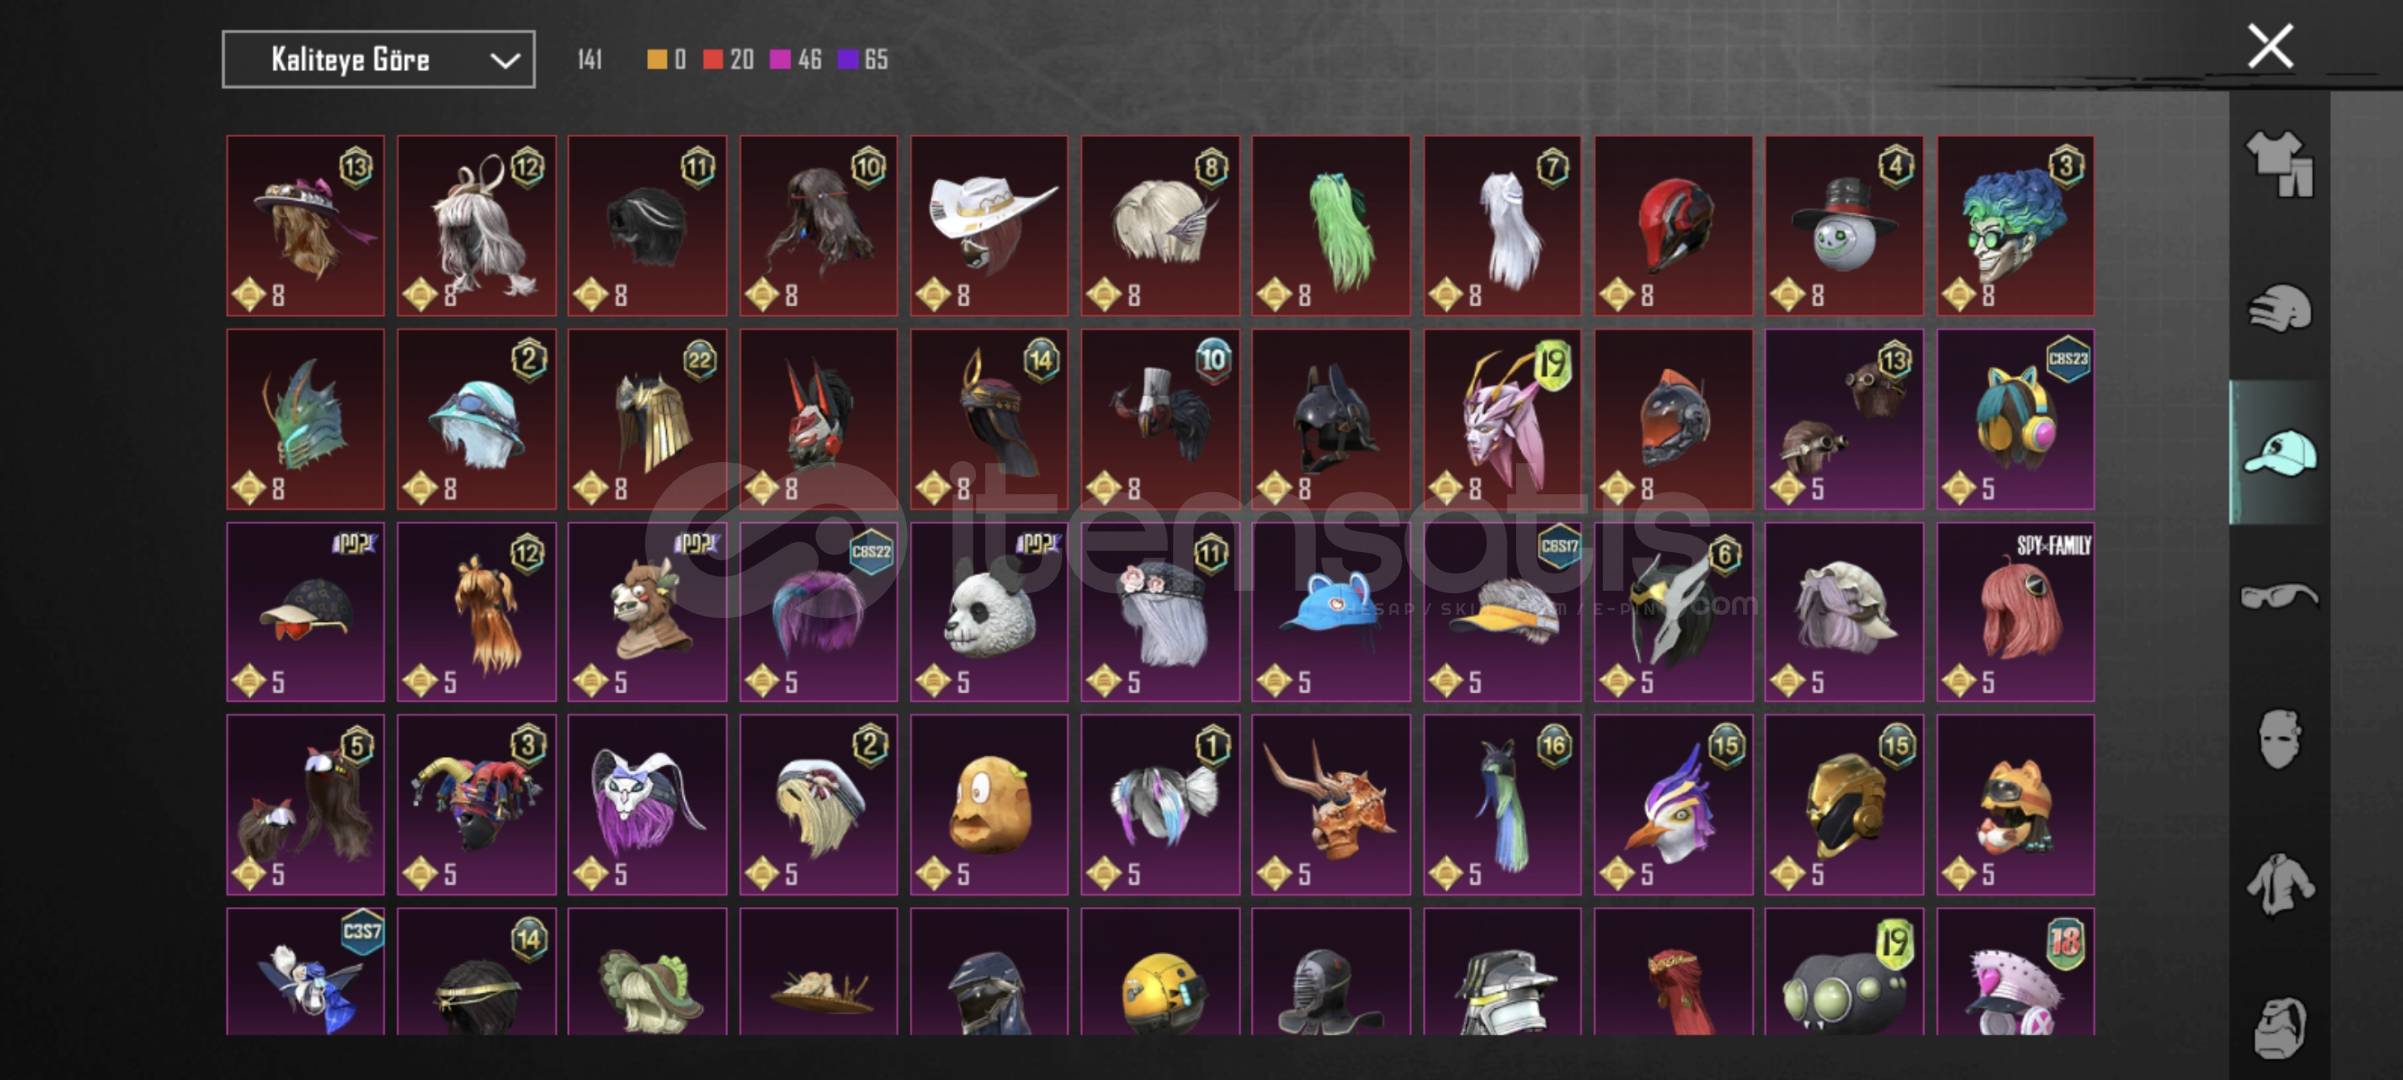This screenshot has width=2403, height=1080.
Task: Click the dropdown chevron arrow beside Kaliteye Göre
Action: (x=504, y=61)
